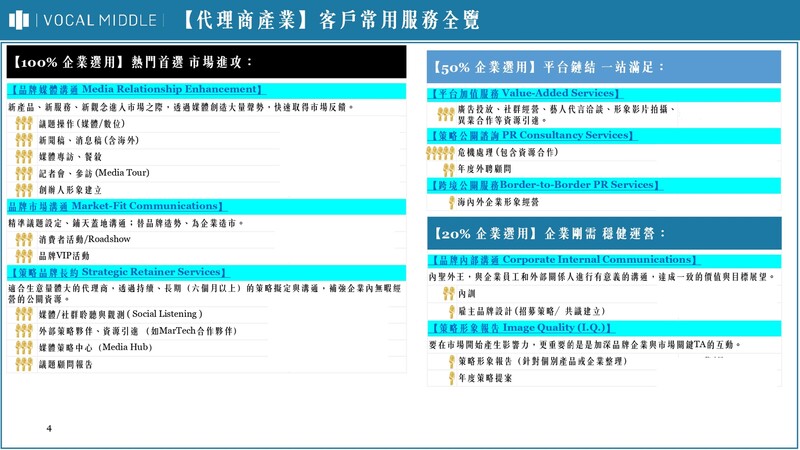
Task: Click the key icons beside Social Listening item
Action: pos(25,314)
